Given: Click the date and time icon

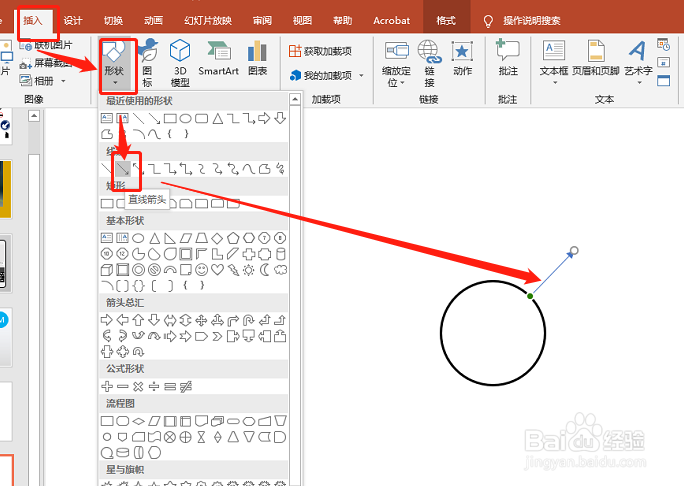Looking at the screenshot, I should tap(663, 44).
